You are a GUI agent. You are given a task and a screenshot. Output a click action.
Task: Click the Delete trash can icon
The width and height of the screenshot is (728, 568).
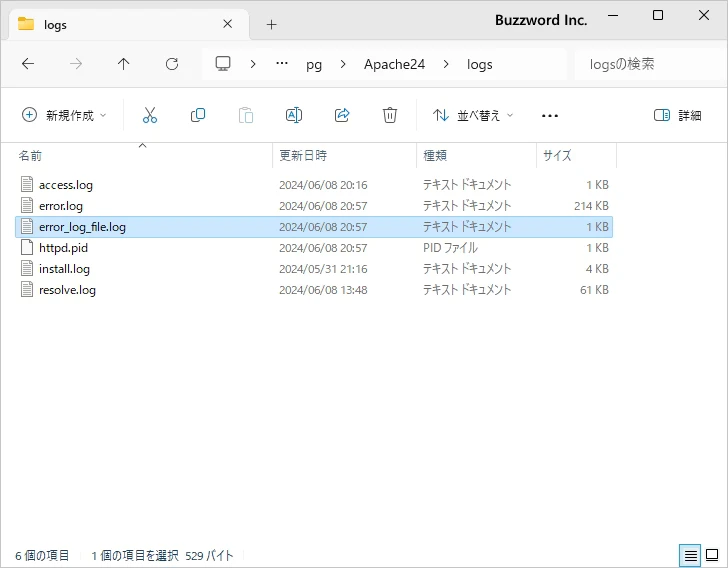[x=390, y=115]
